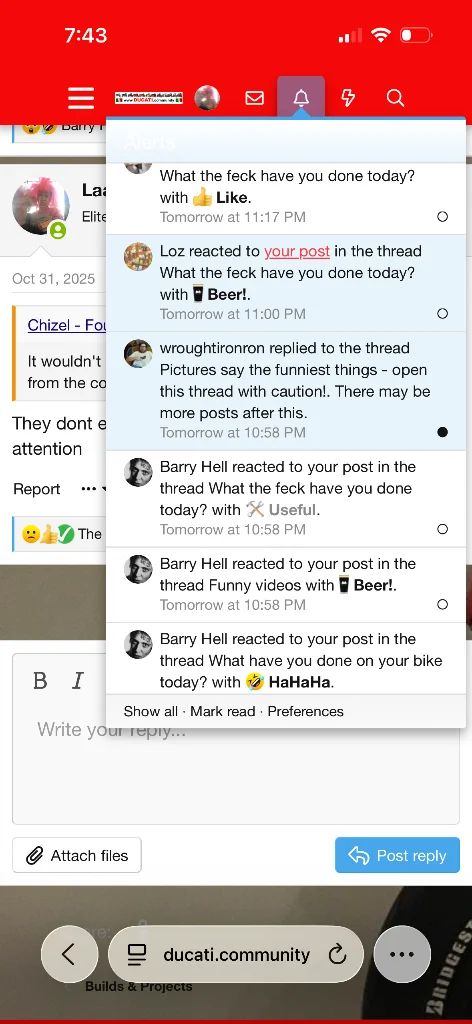Close the alerts panel via bell icon
This screenshot has height=1024, width=472.
[x=301, y=98]
